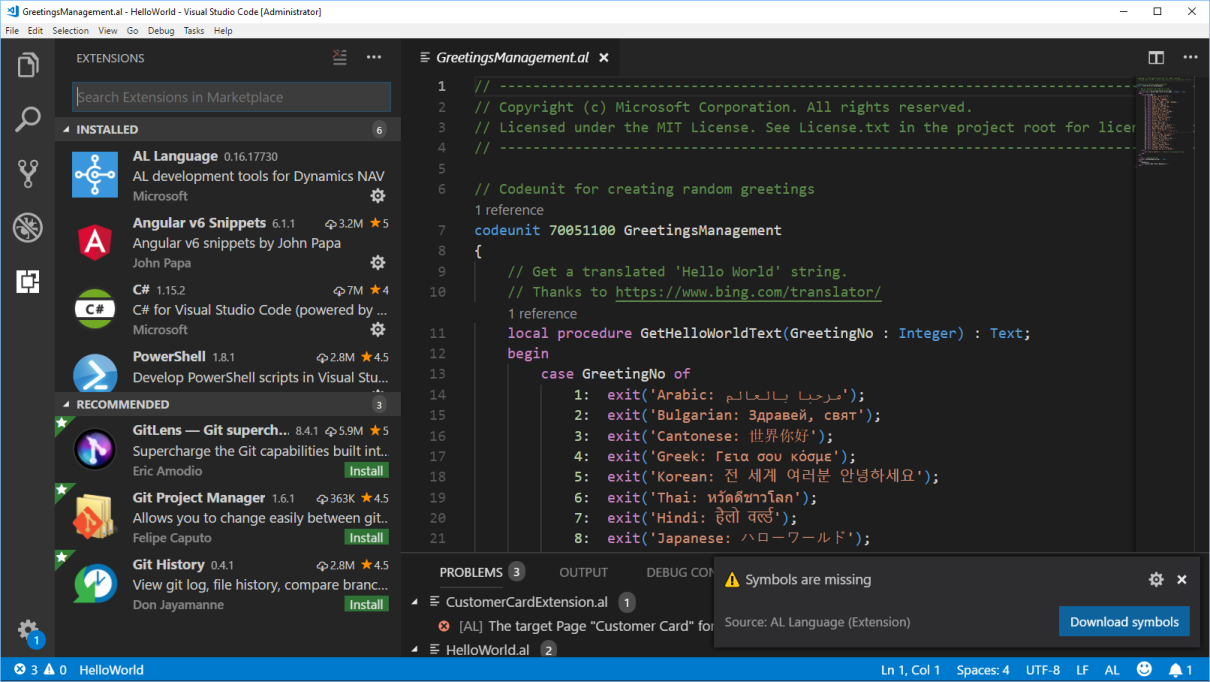Switch to the Output panel tab
Screen dimensions: 1210x682
click(584, 572)
